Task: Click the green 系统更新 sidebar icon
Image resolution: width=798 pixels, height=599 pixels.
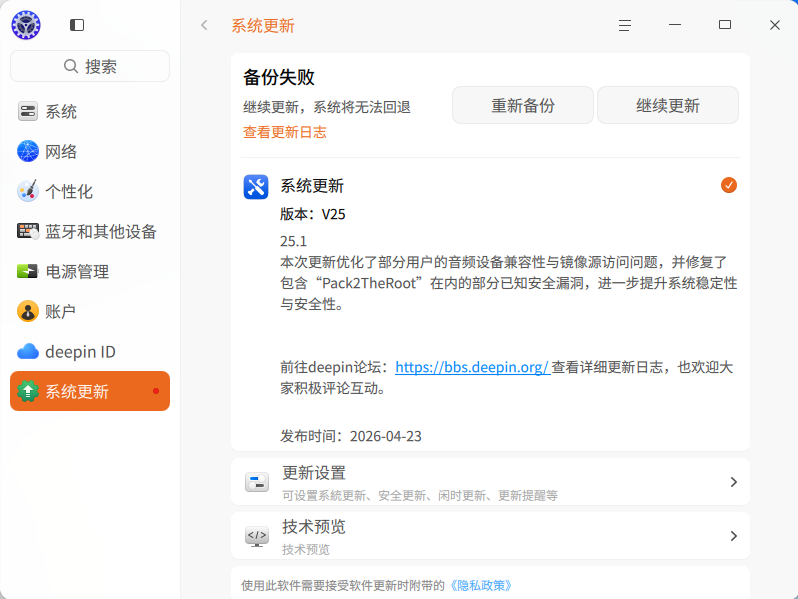Action: (28, 391)
